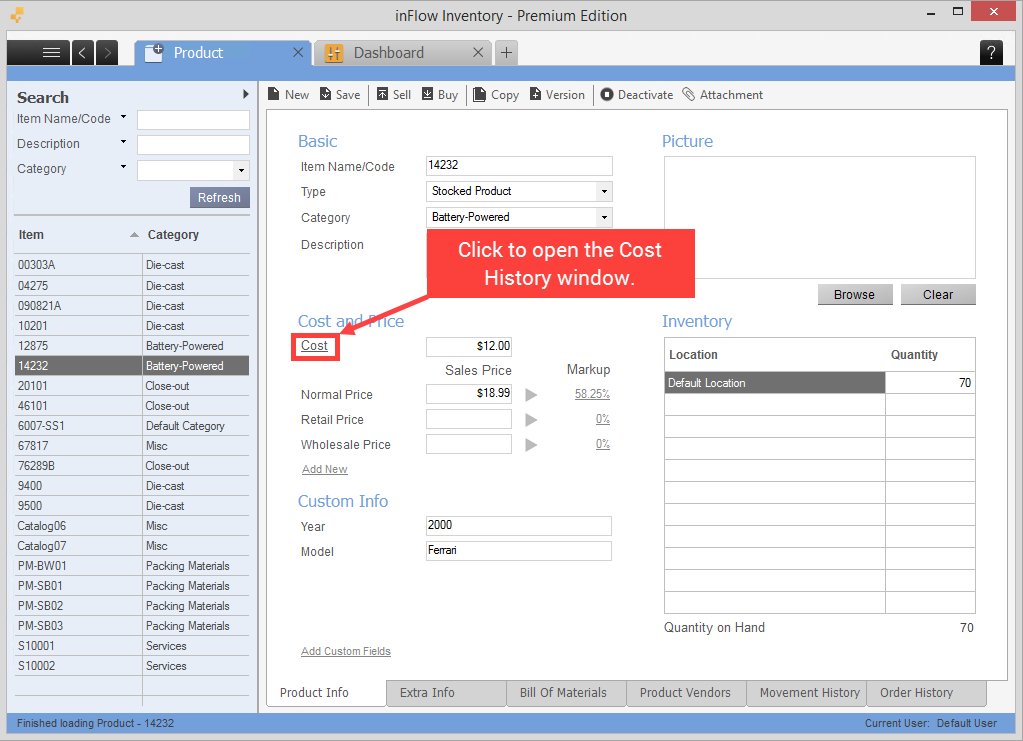The width and height of the screenshot is (1023, 741).
Task: Click the Add Custom Fields link
Action: tap(346, 652)
